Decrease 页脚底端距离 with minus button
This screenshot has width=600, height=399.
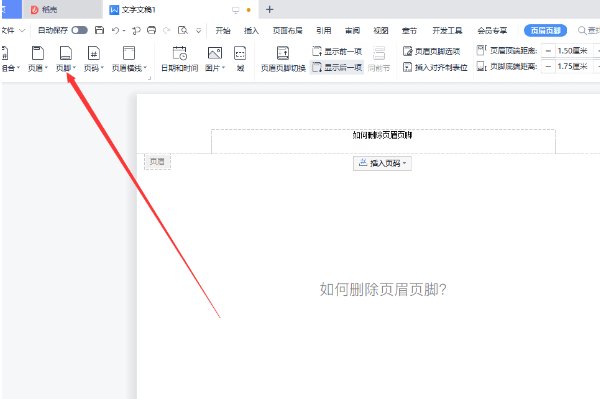(548, 66)
